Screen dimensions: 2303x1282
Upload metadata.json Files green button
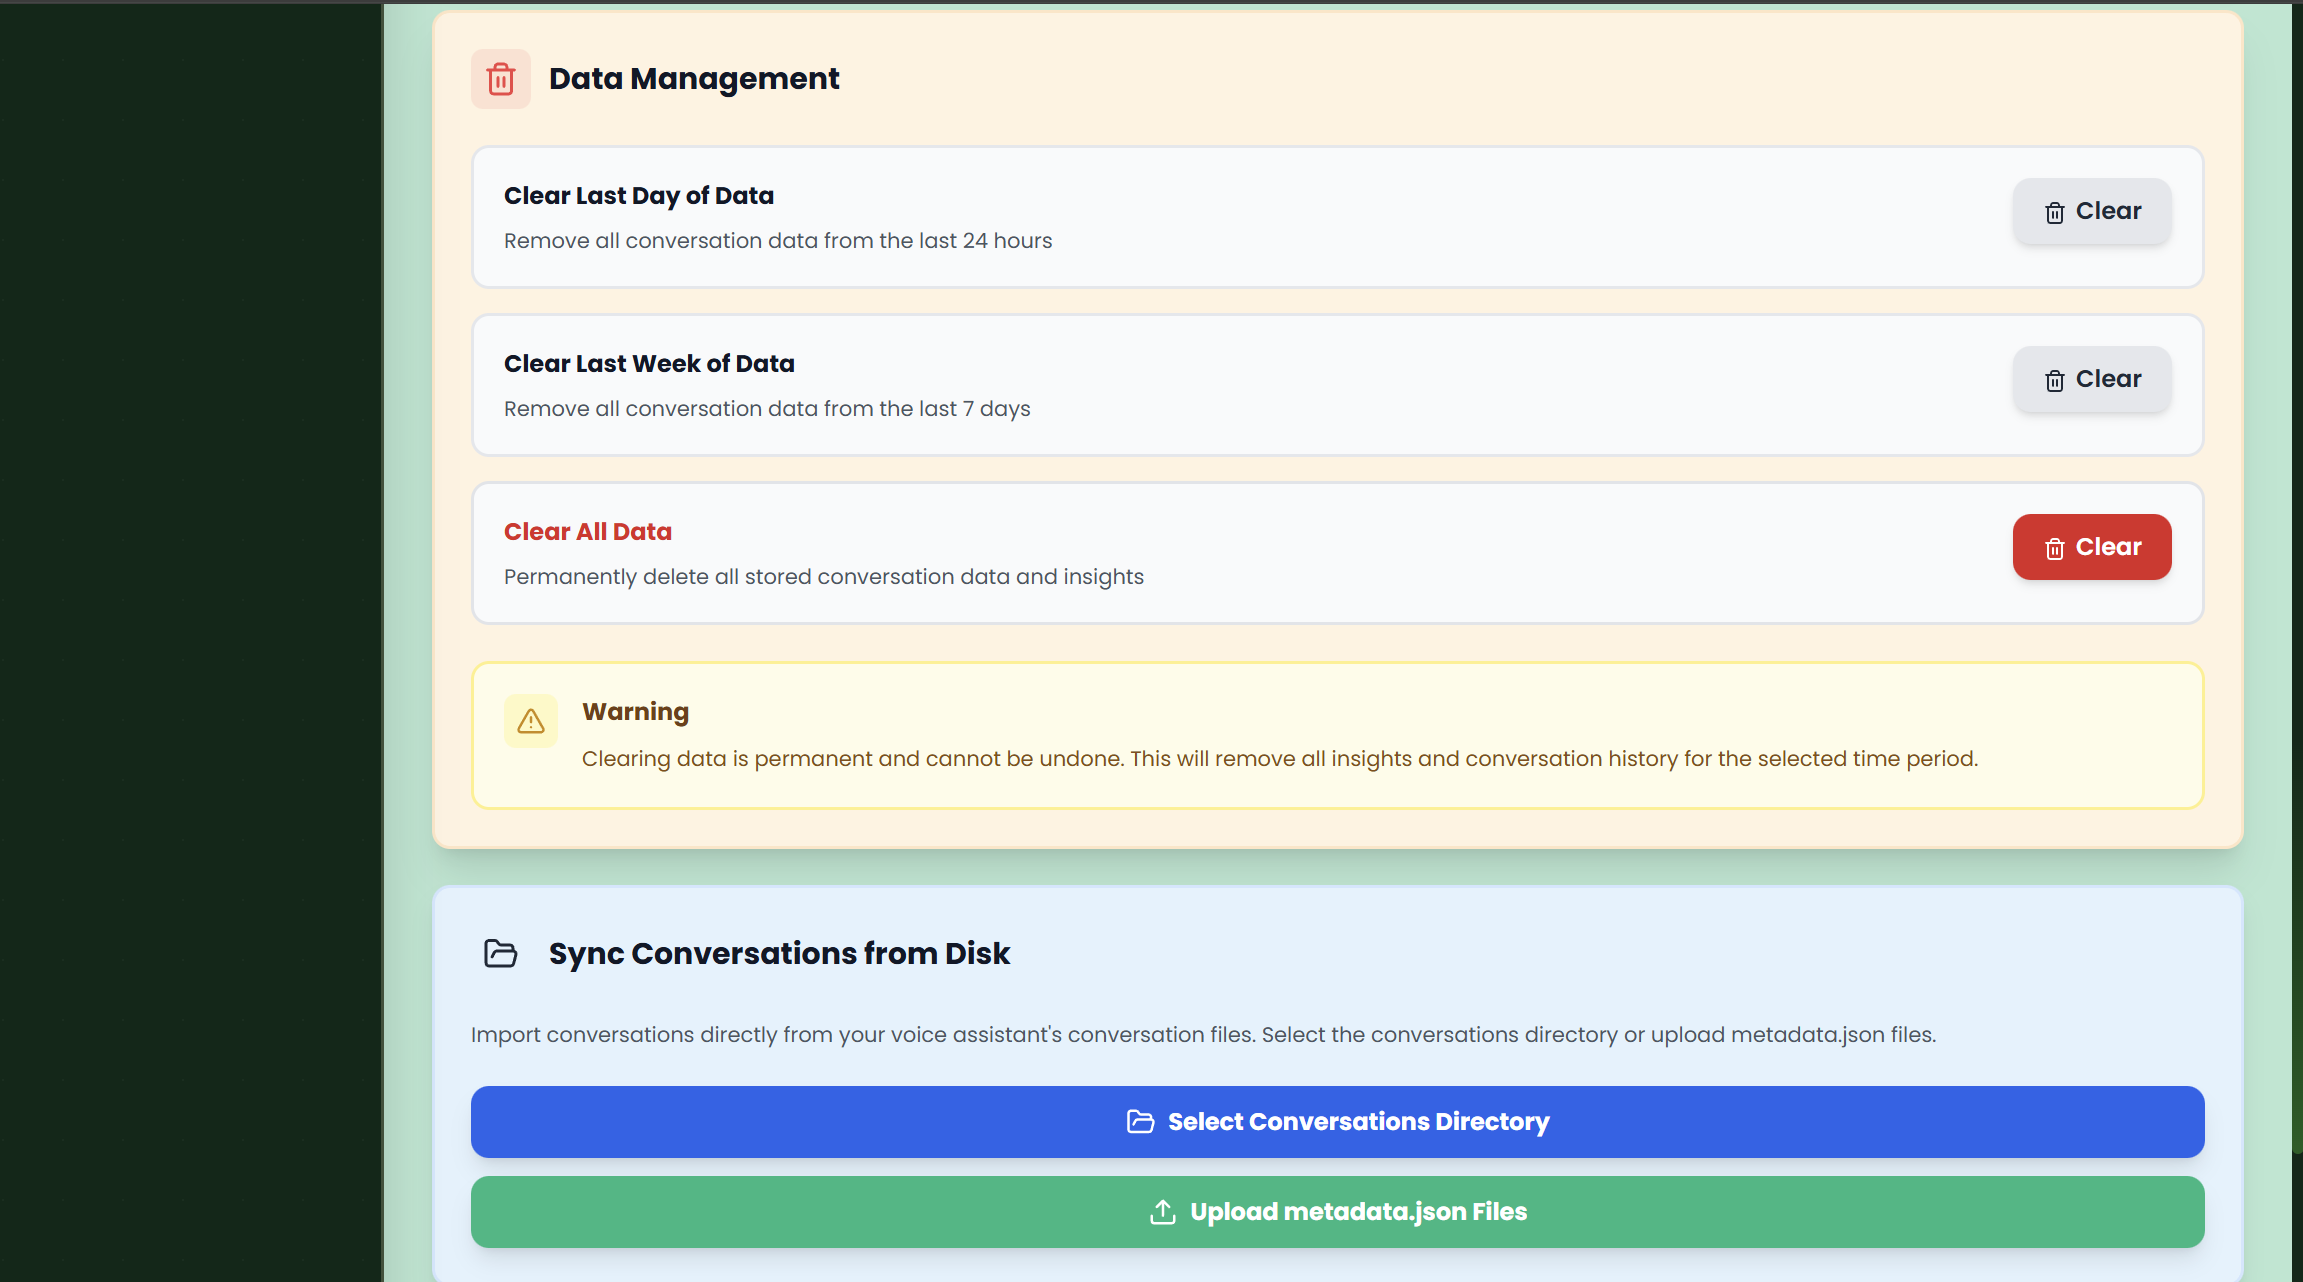[x=1337, y=1212]
